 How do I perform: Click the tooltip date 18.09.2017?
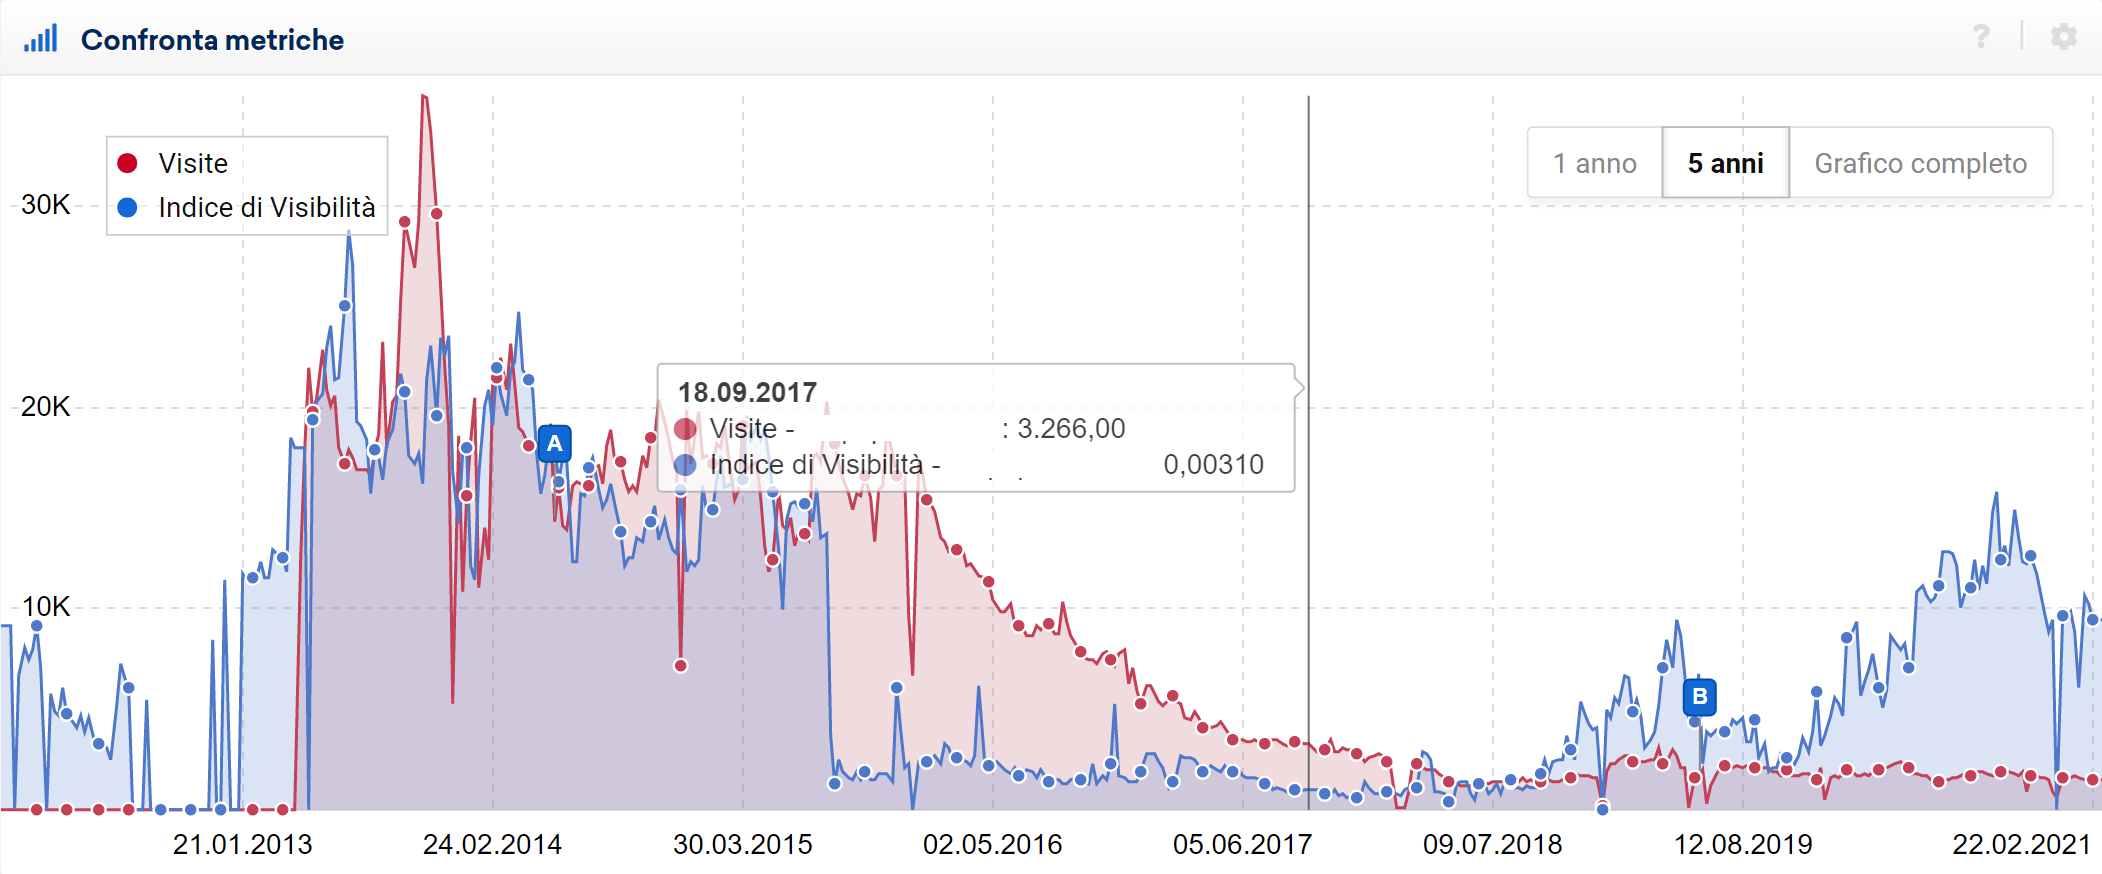[747, 392]
